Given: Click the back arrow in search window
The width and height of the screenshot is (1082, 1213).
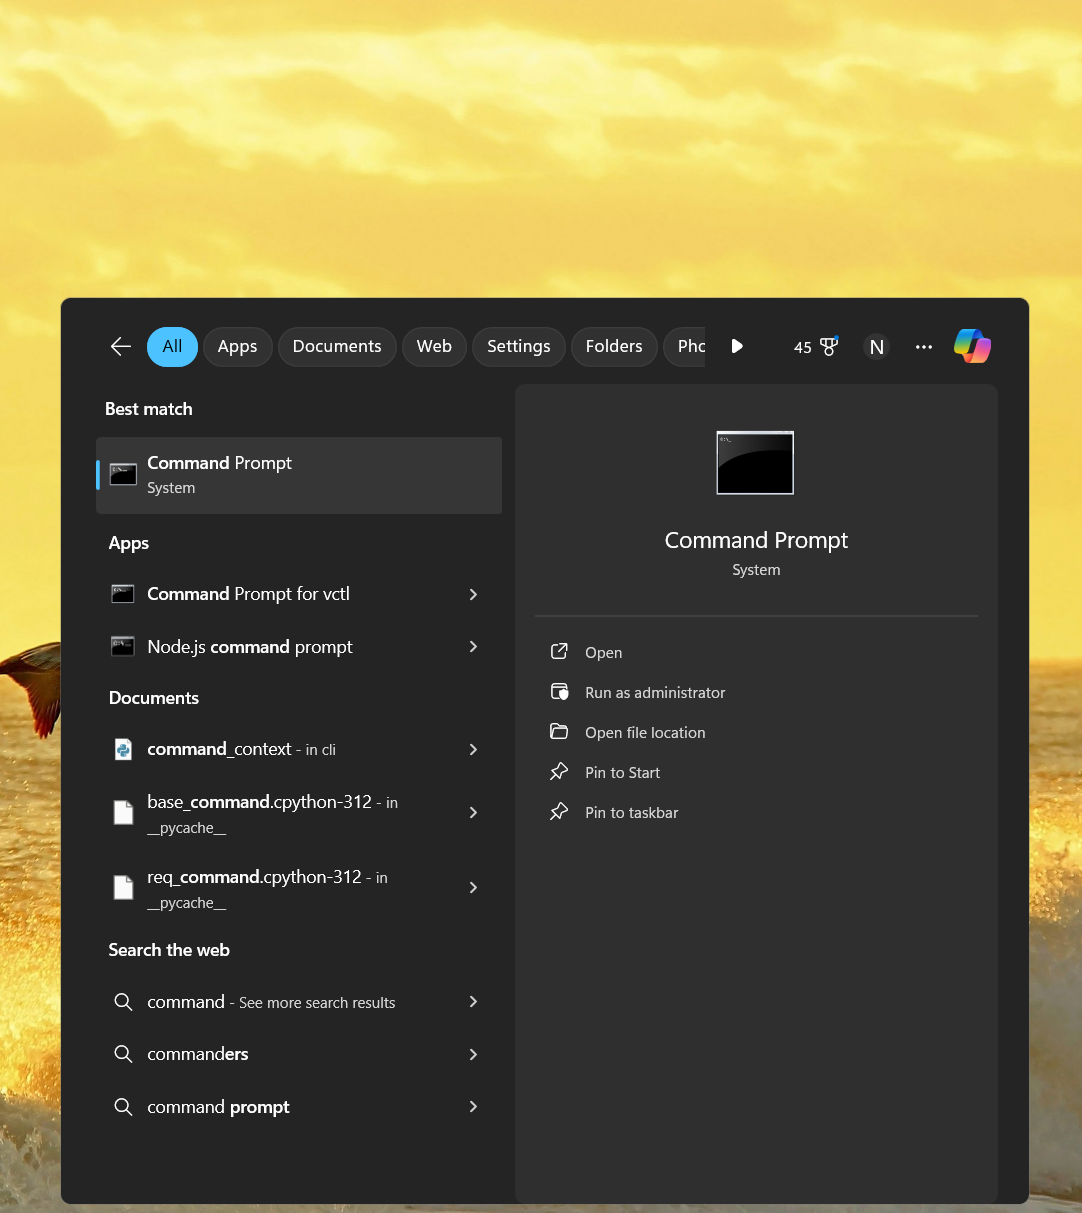Looking at the screenshot, I should [x=120, y=346].
